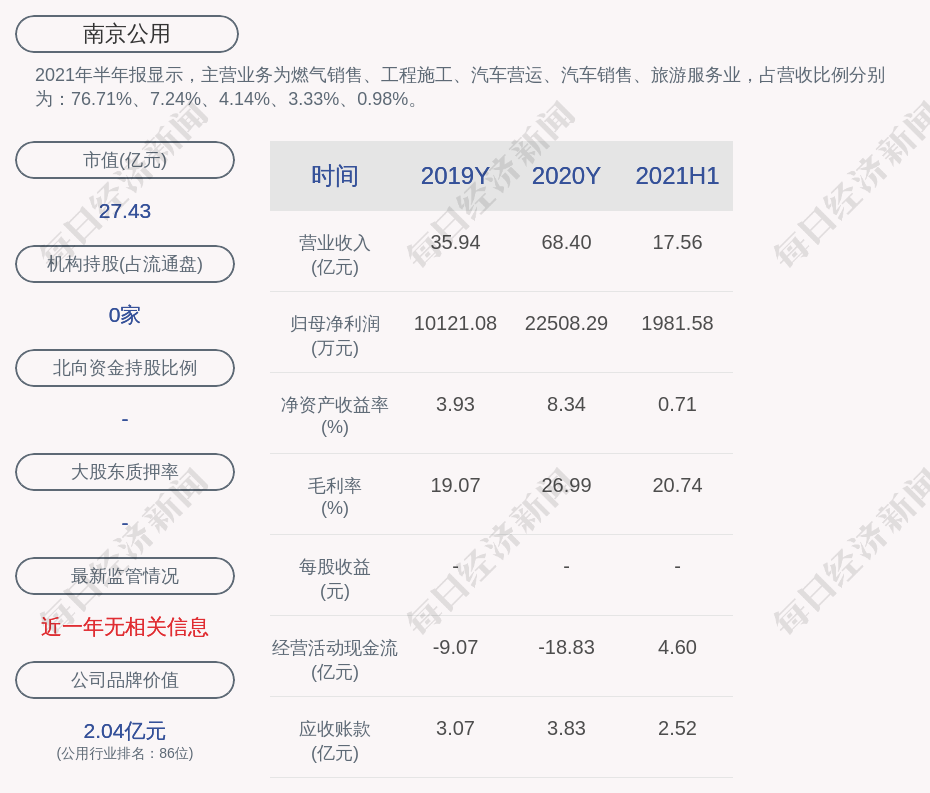Click 2020Y revenue value 68.40
The image size is (930, 793).
[x=566, y=243]
